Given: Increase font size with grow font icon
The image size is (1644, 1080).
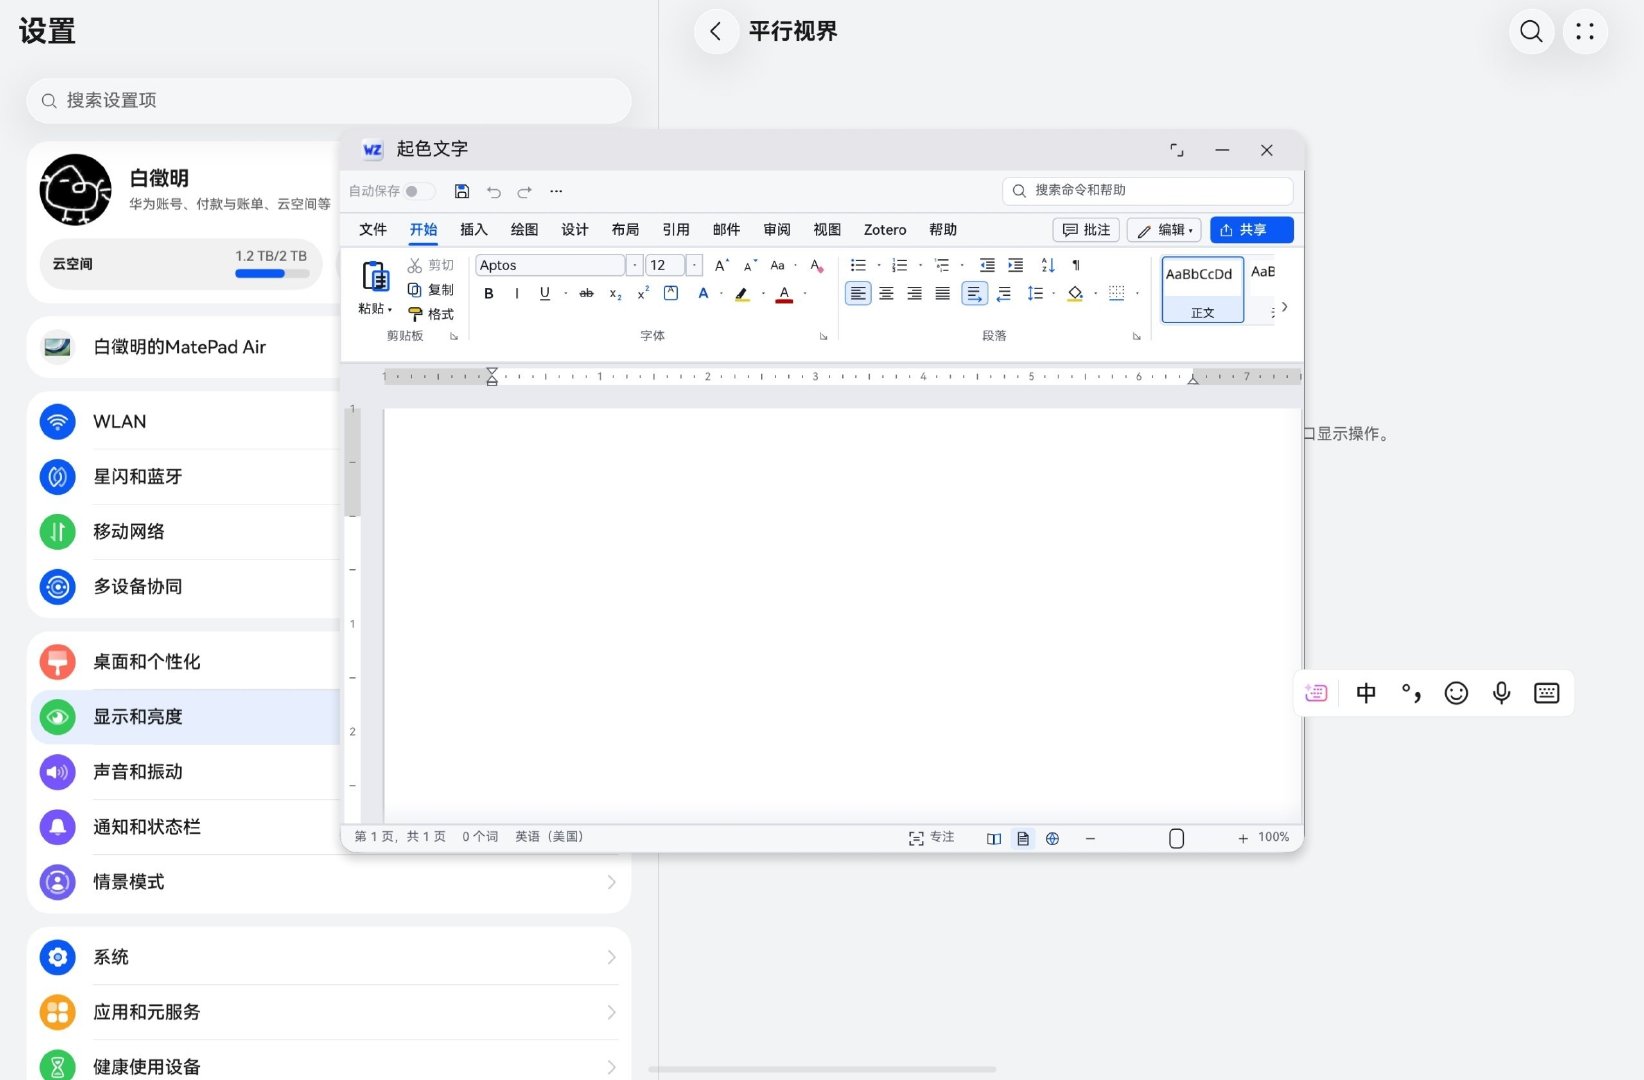Looking at the screenshot, I should pyautogui.click(x=721, y=265).
